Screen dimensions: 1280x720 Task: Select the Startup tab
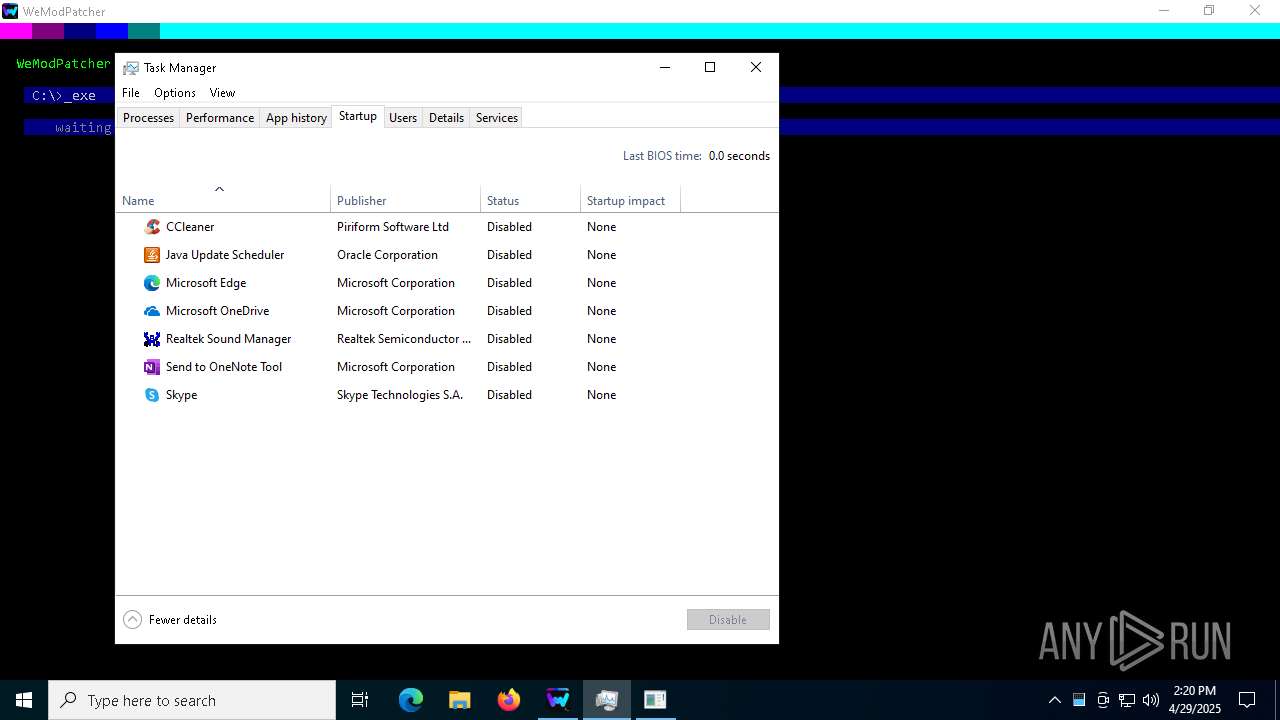(358, 116)
